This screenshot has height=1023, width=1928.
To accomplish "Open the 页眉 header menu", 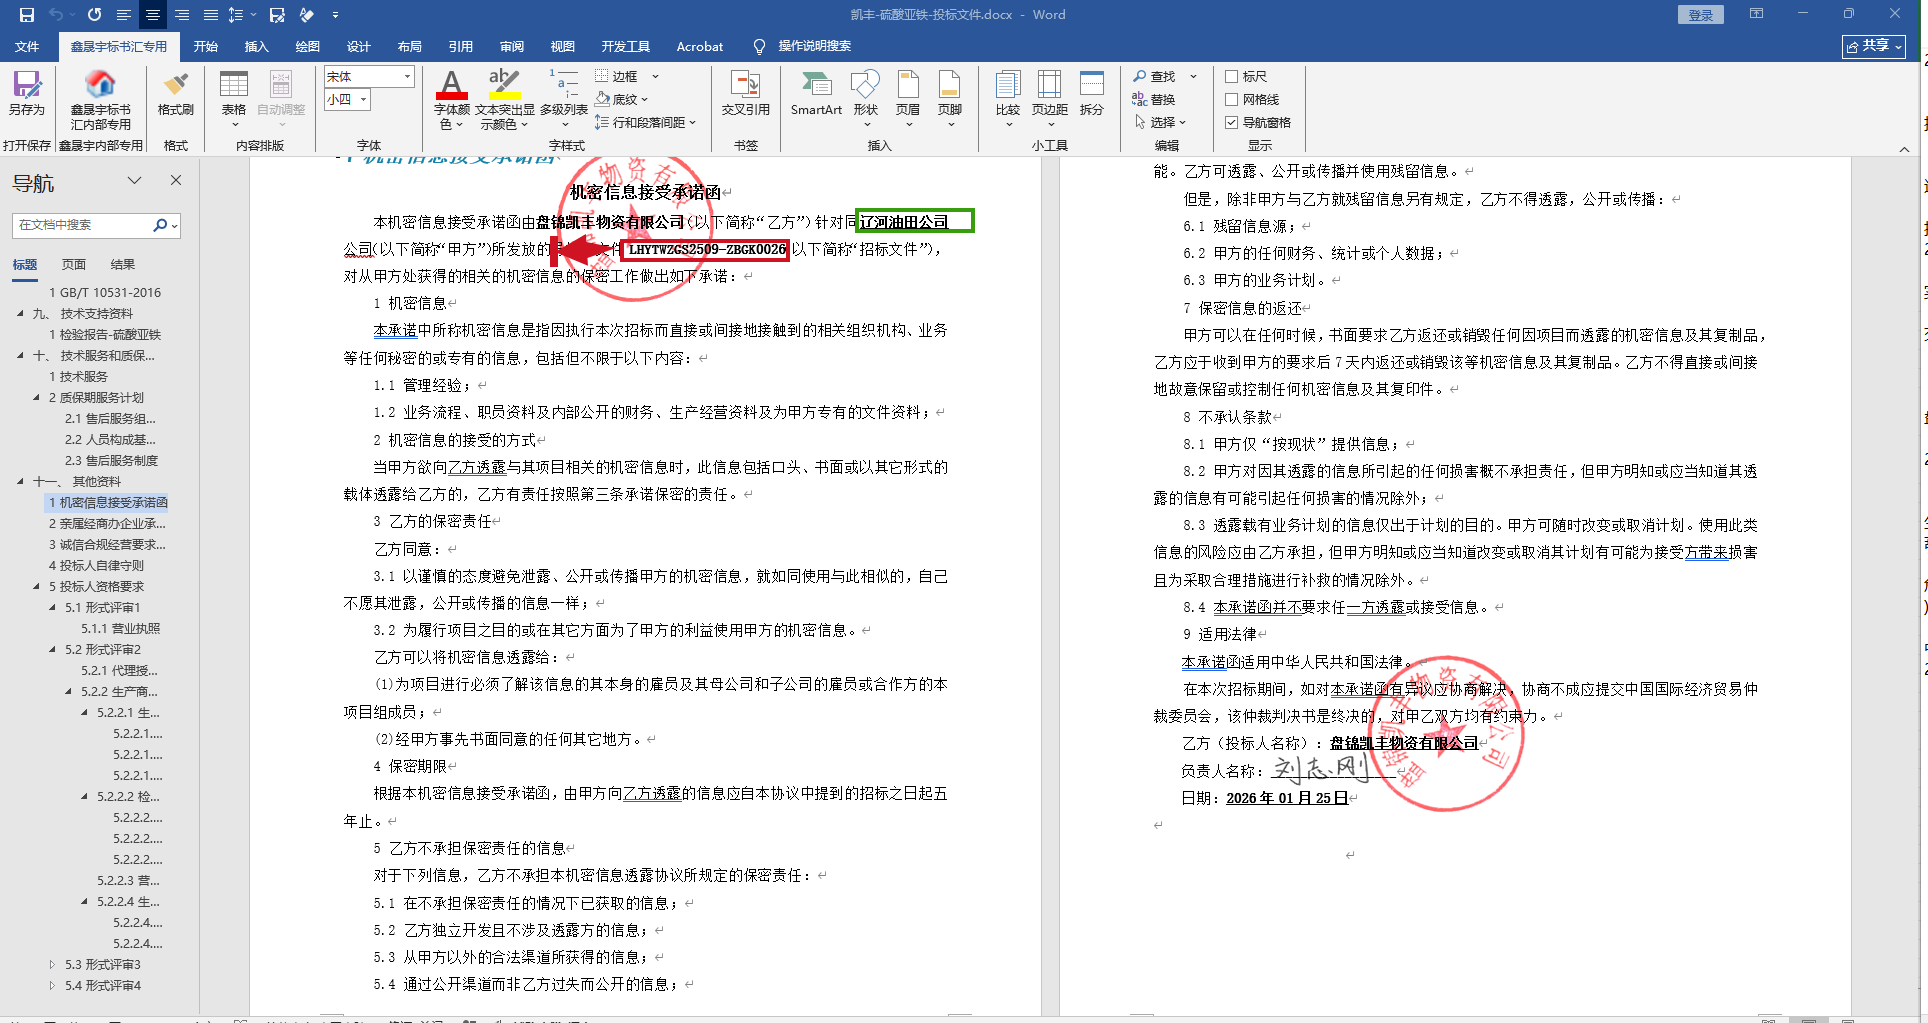I will pos(908,99).
